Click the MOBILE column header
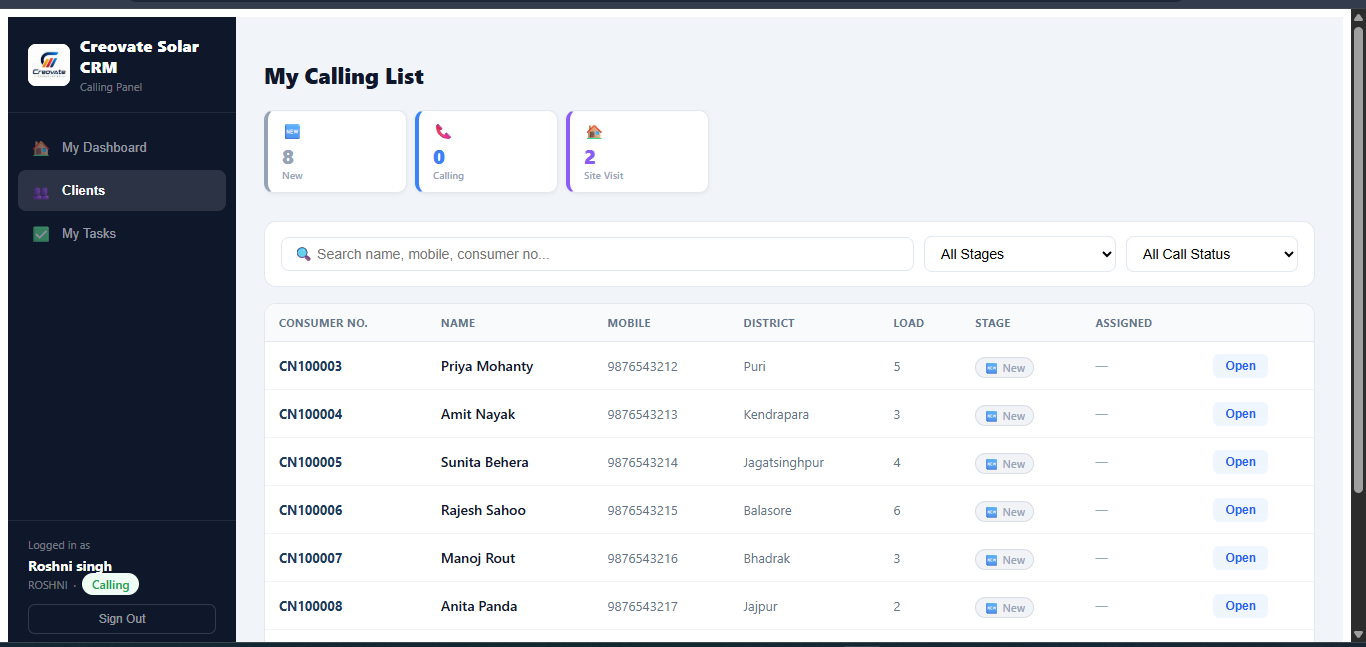1366x647 pixels. [x=629, y=323]
